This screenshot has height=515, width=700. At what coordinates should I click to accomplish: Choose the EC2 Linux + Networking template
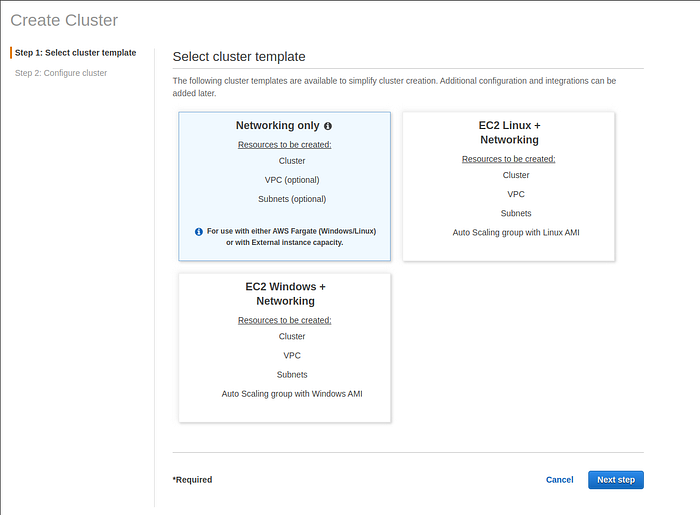[508, 186]
